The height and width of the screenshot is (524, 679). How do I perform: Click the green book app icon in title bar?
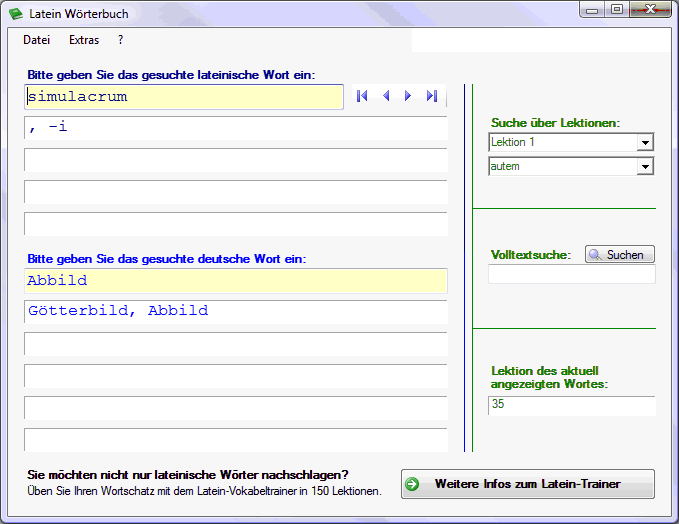[x=15, y=14]
